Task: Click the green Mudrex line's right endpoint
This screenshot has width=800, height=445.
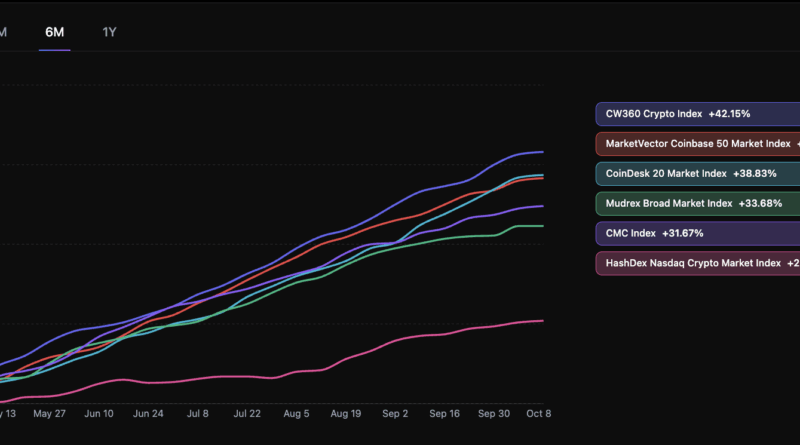Action: pos(542,226)
